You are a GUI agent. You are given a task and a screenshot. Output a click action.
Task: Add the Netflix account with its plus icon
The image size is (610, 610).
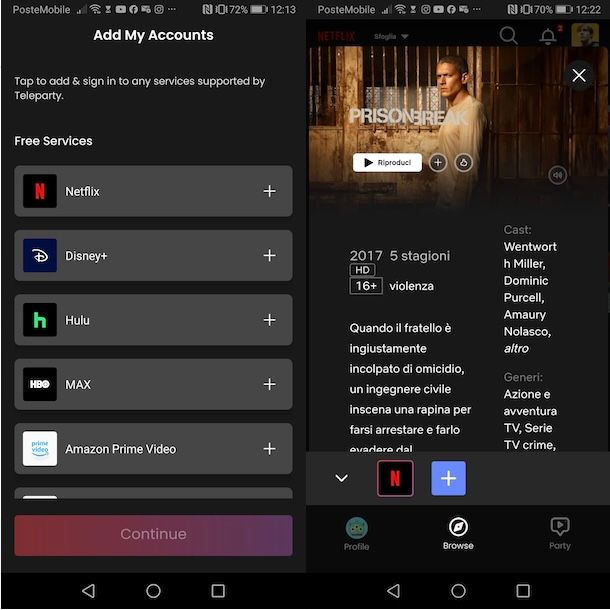pos(269,191)
